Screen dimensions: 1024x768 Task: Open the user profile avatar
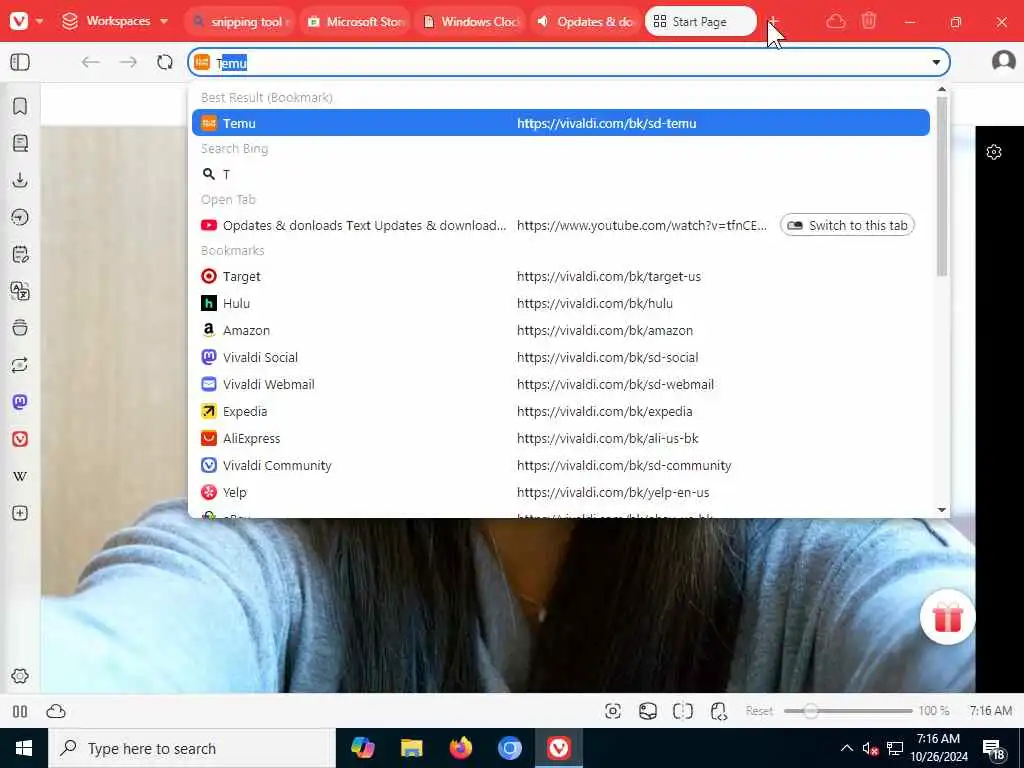pos(1003,61)
